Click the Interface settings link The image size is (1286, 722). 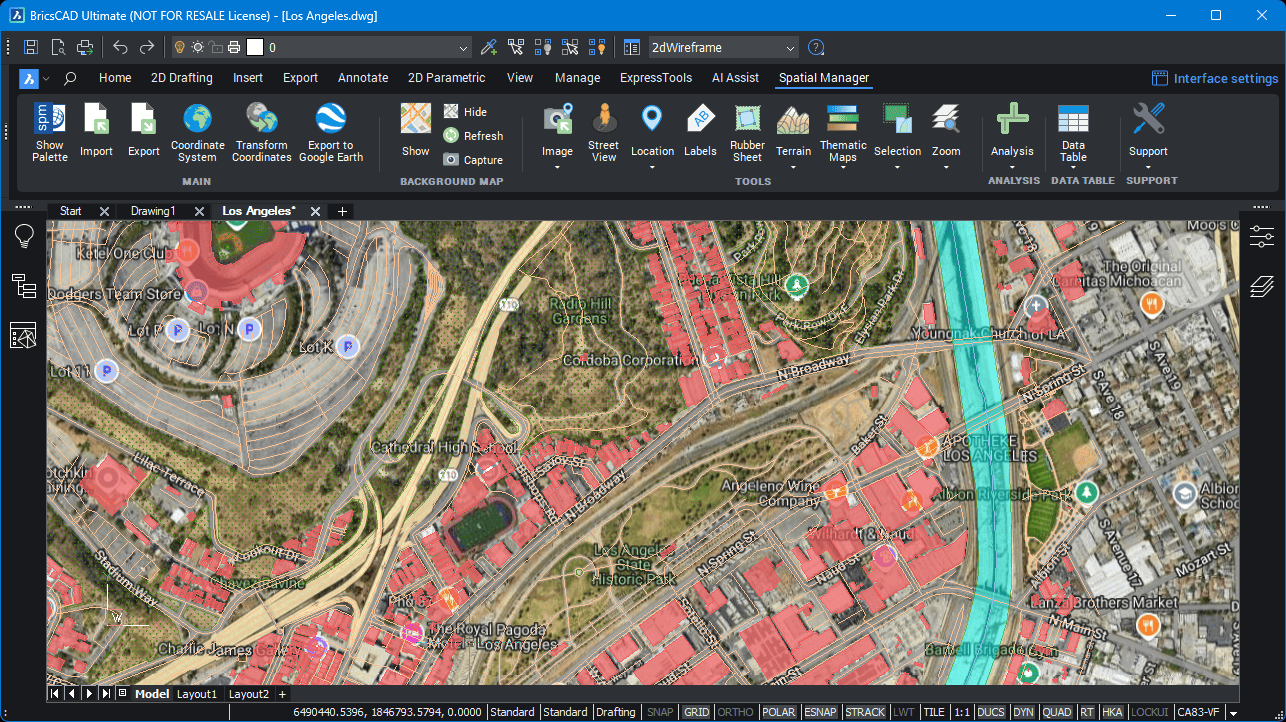coord(1215,79)
